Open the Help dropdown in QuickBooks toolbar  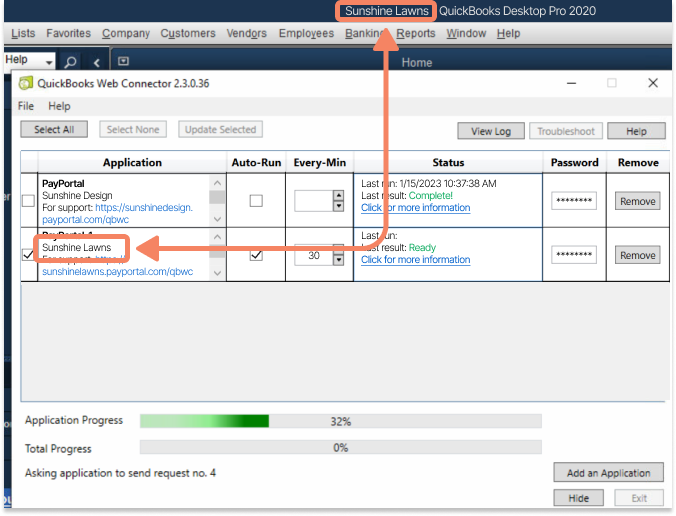[49, 63]
